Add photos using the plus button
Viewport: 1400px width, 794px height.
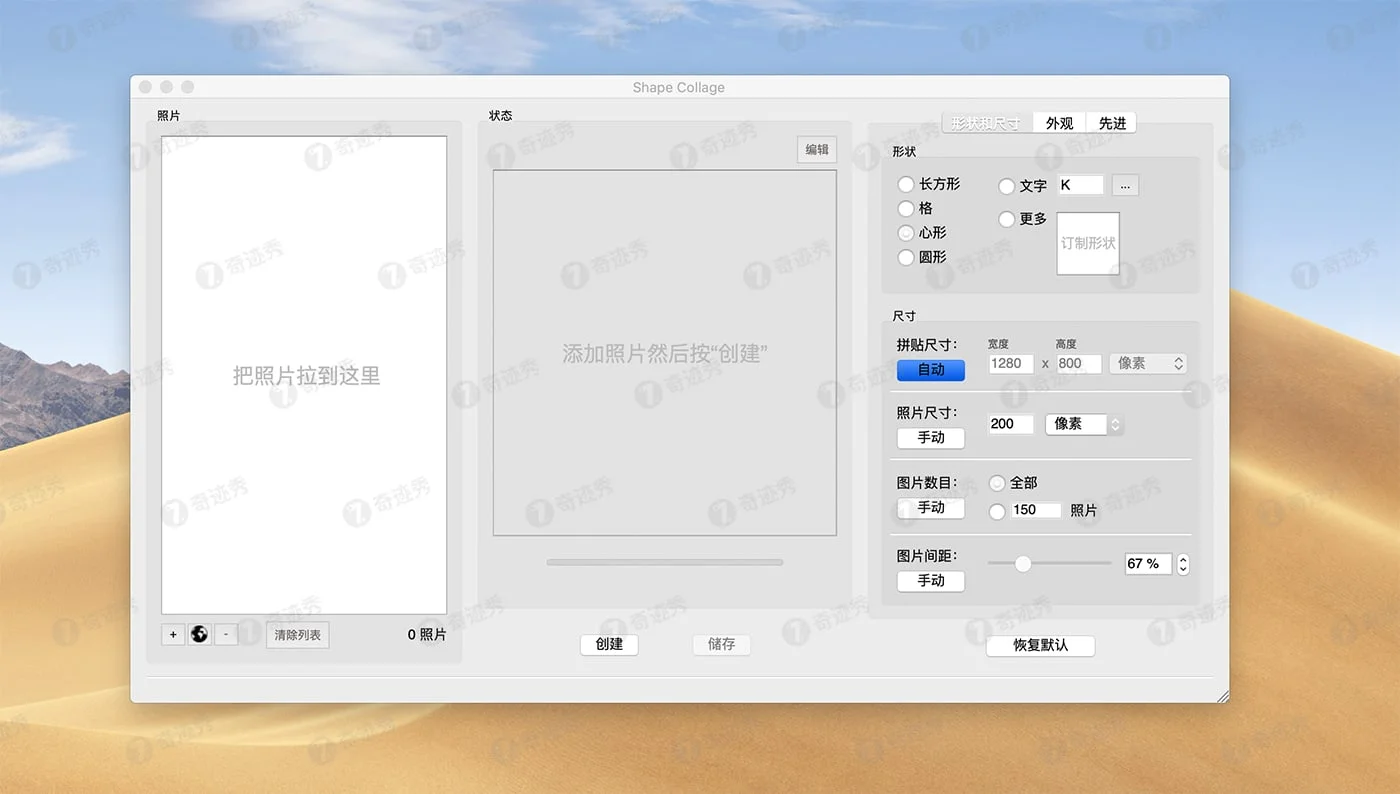pos(172,634)
